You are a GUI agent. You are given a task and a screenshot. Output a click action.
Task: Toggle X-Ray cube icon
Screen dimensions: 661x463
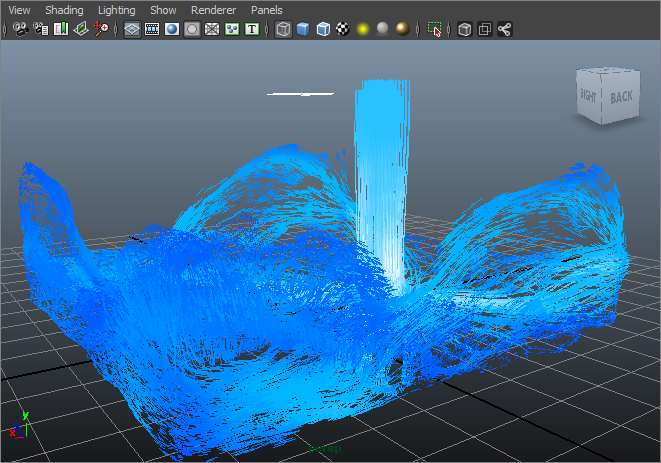(465, 29)
